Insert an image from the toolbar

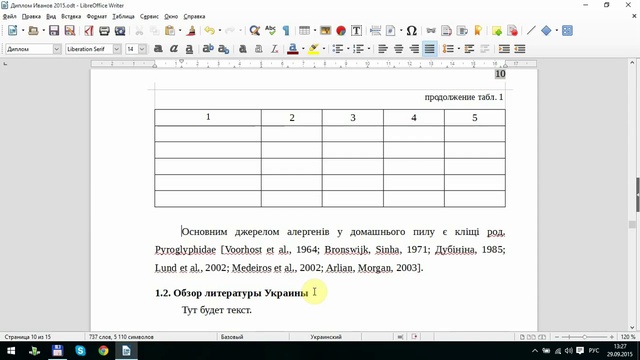pos(325,31)
